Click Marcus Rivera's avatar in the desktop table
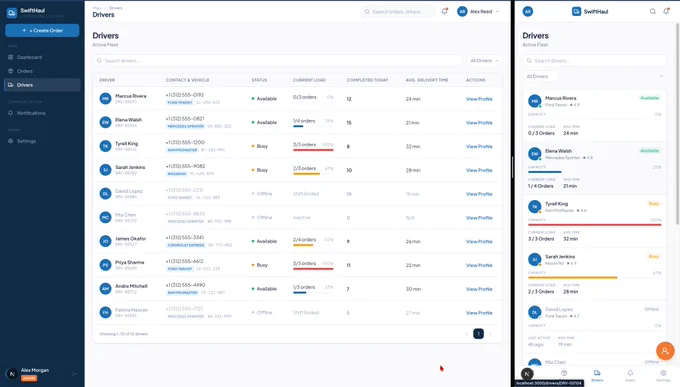Image resolution: width=680 pixels, height=387 pixels. (x=105, y=99)
